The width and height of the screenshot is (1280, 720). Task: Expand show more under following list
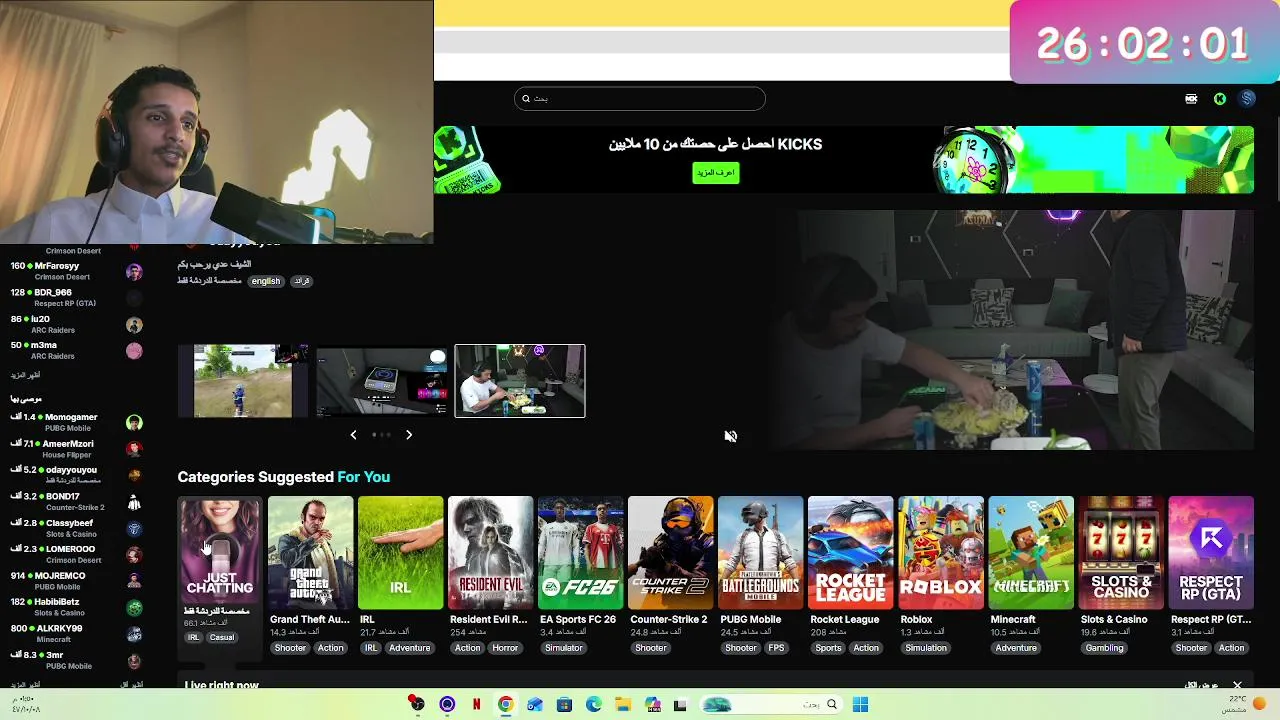(25, 375)
